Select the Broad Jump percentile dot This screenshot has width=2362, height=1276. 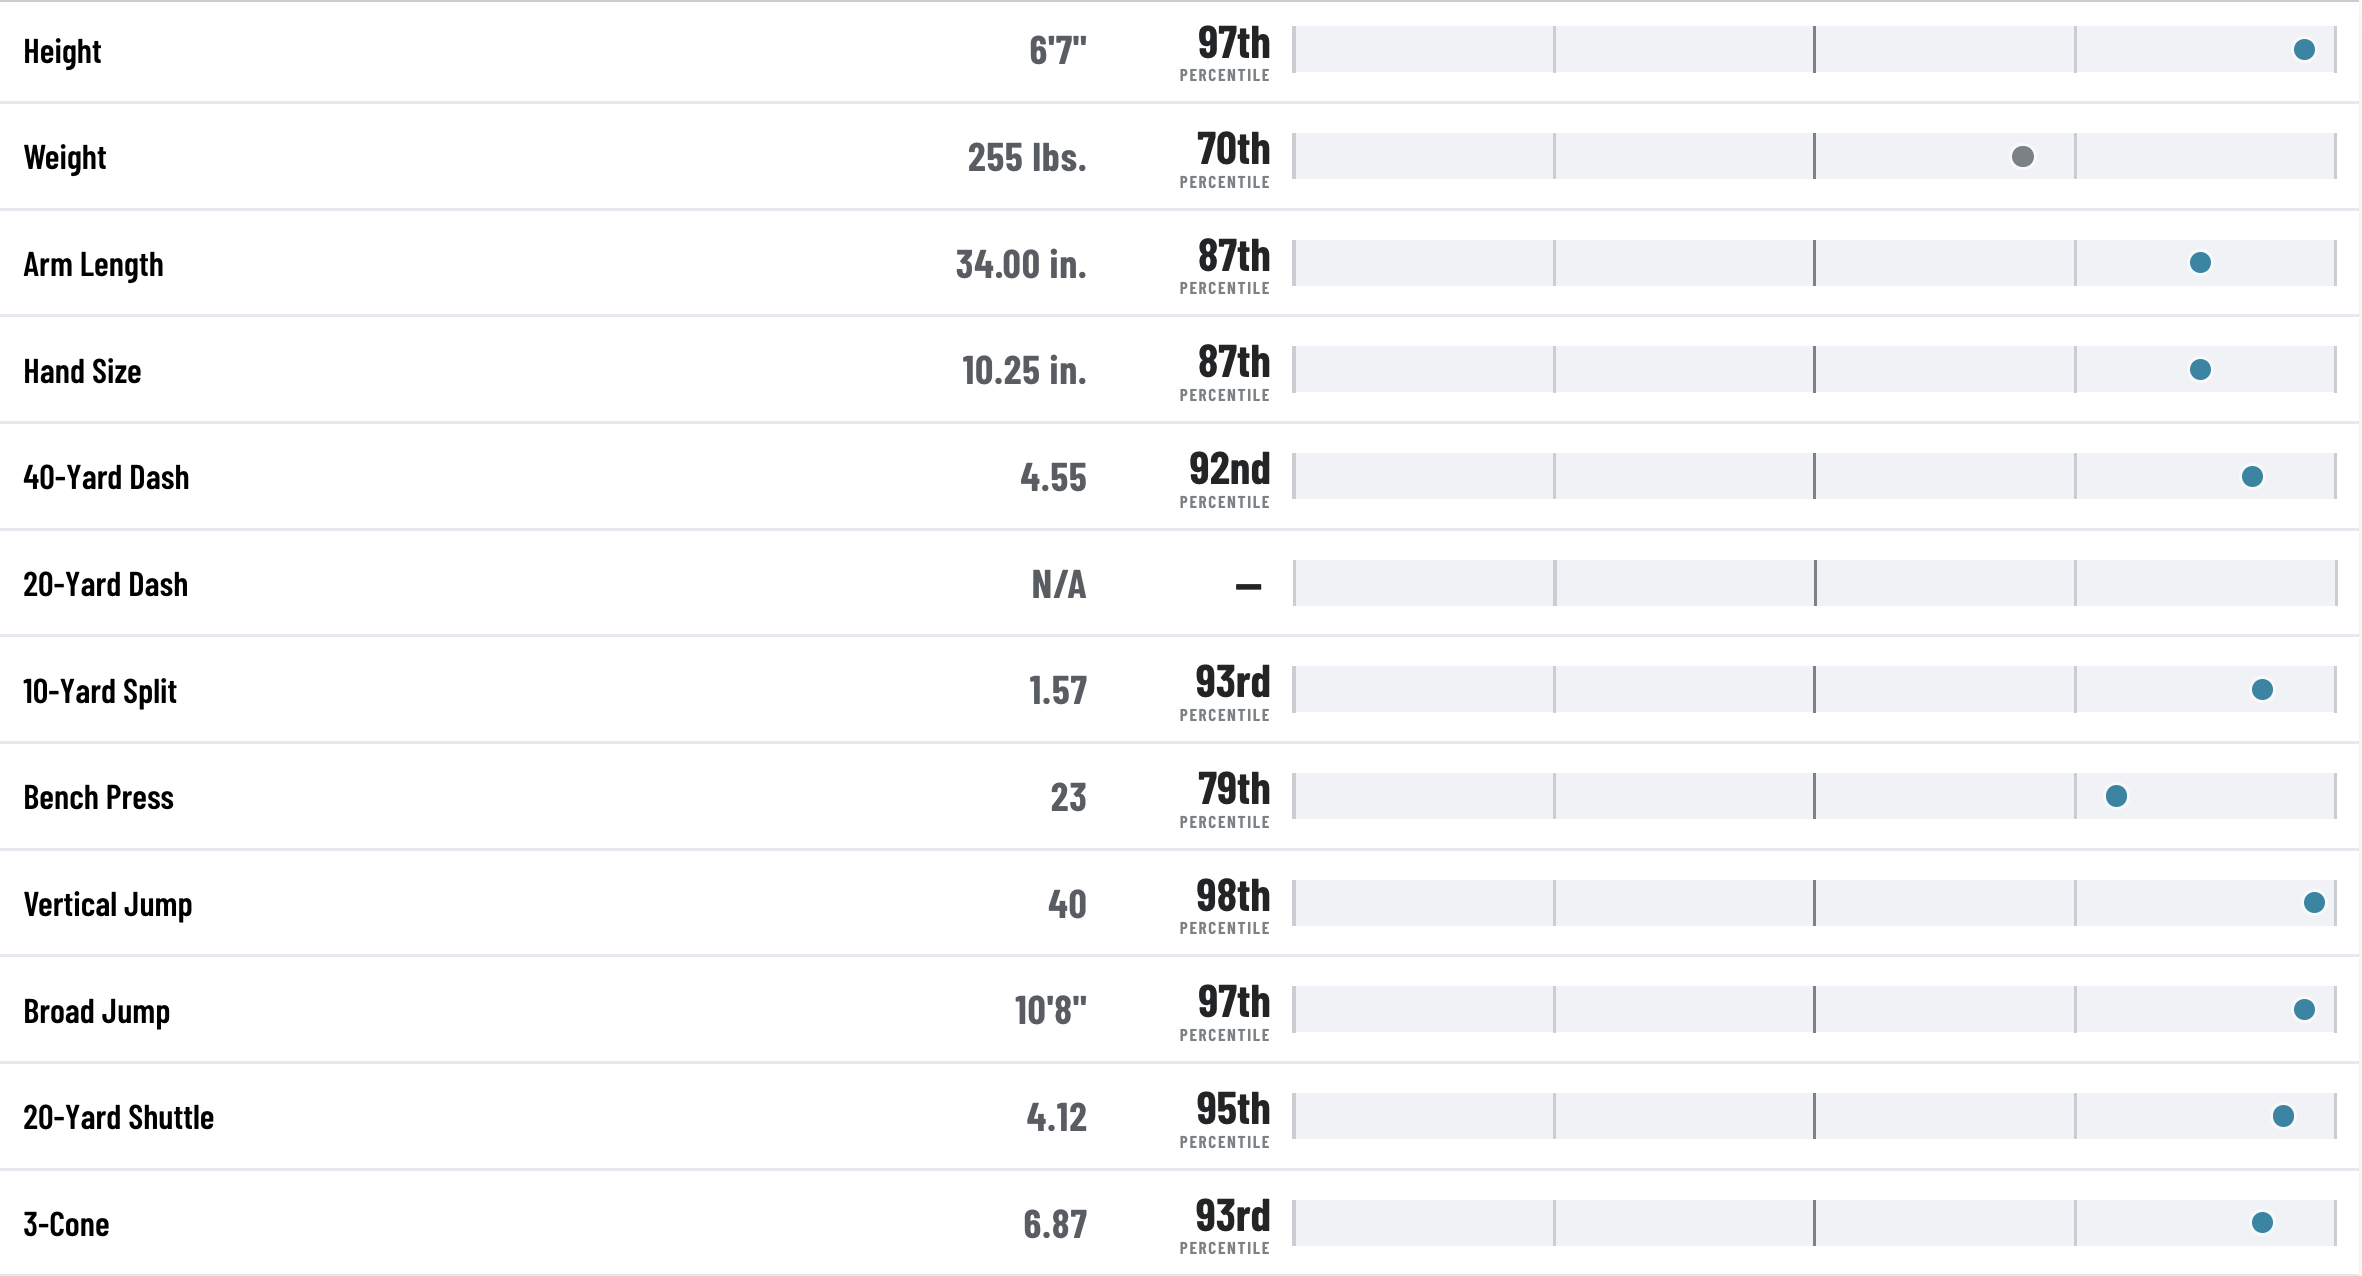coord(2304,1010)
